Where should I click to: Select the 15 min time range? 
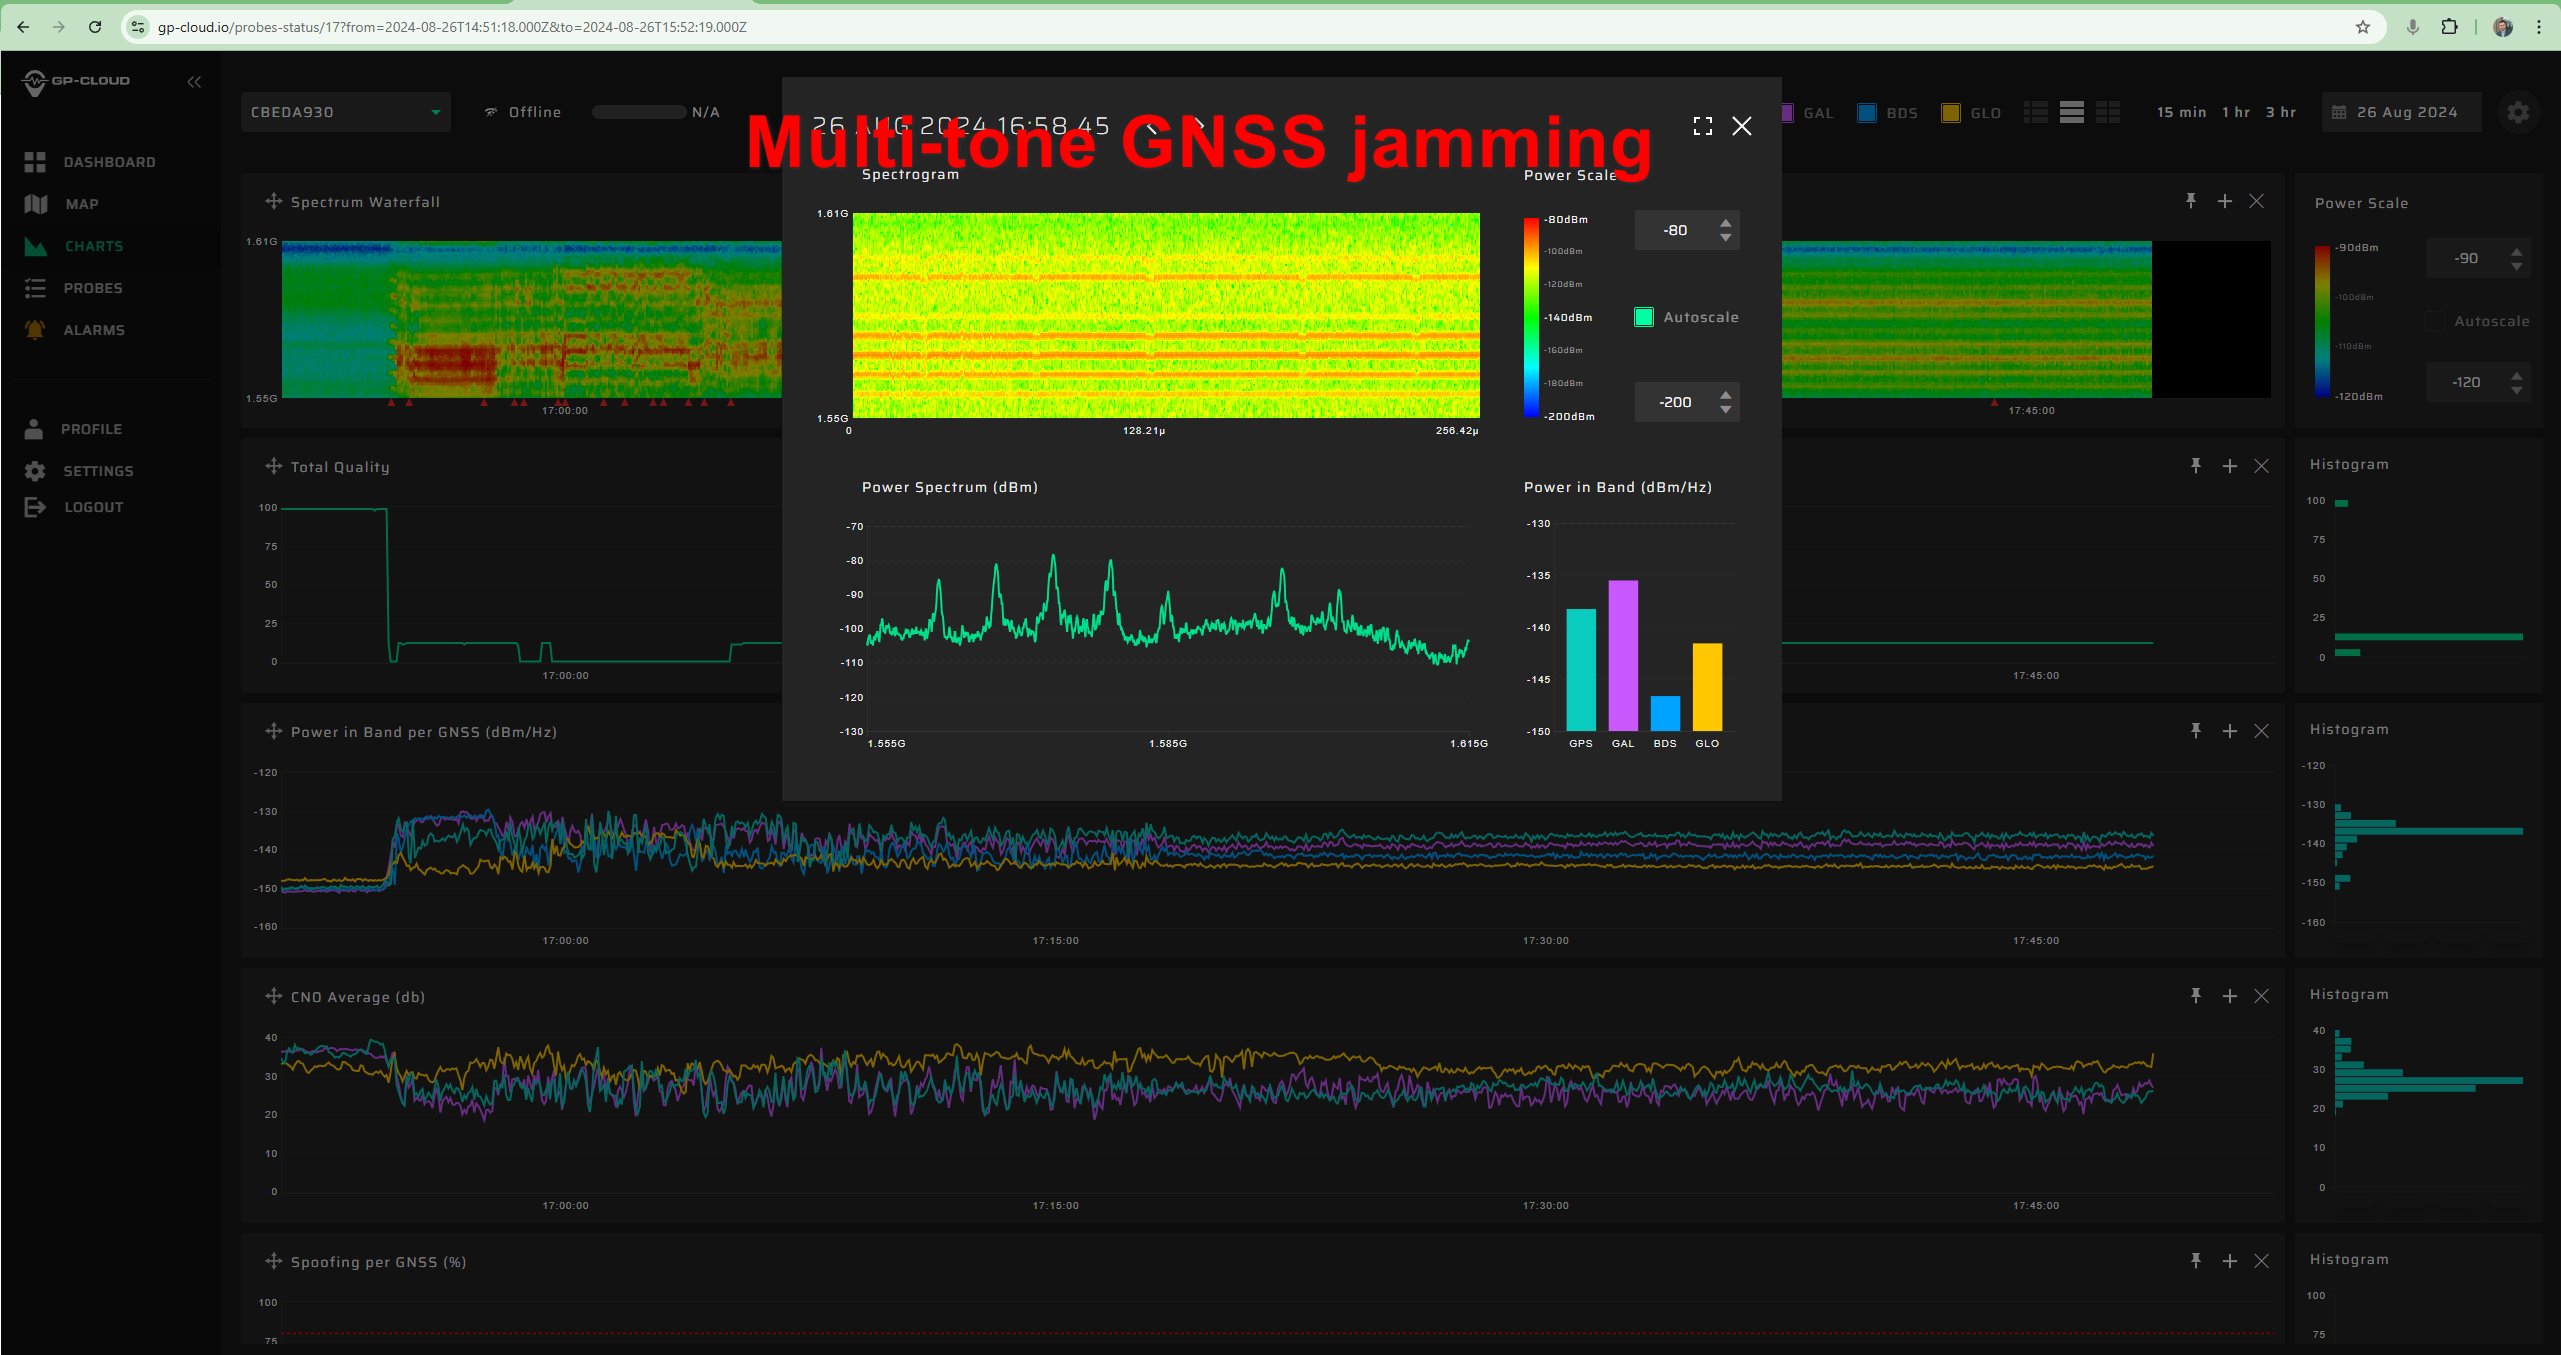2180,112
